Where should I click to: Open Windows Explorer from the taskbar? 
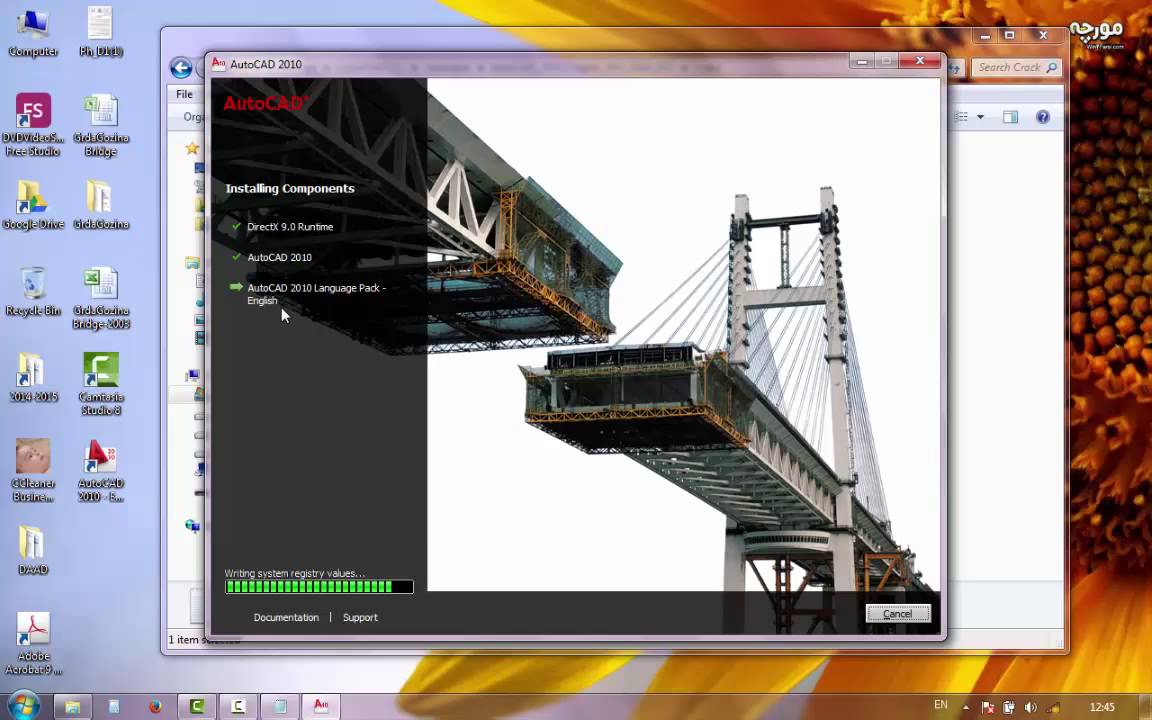tap(72, 707)
